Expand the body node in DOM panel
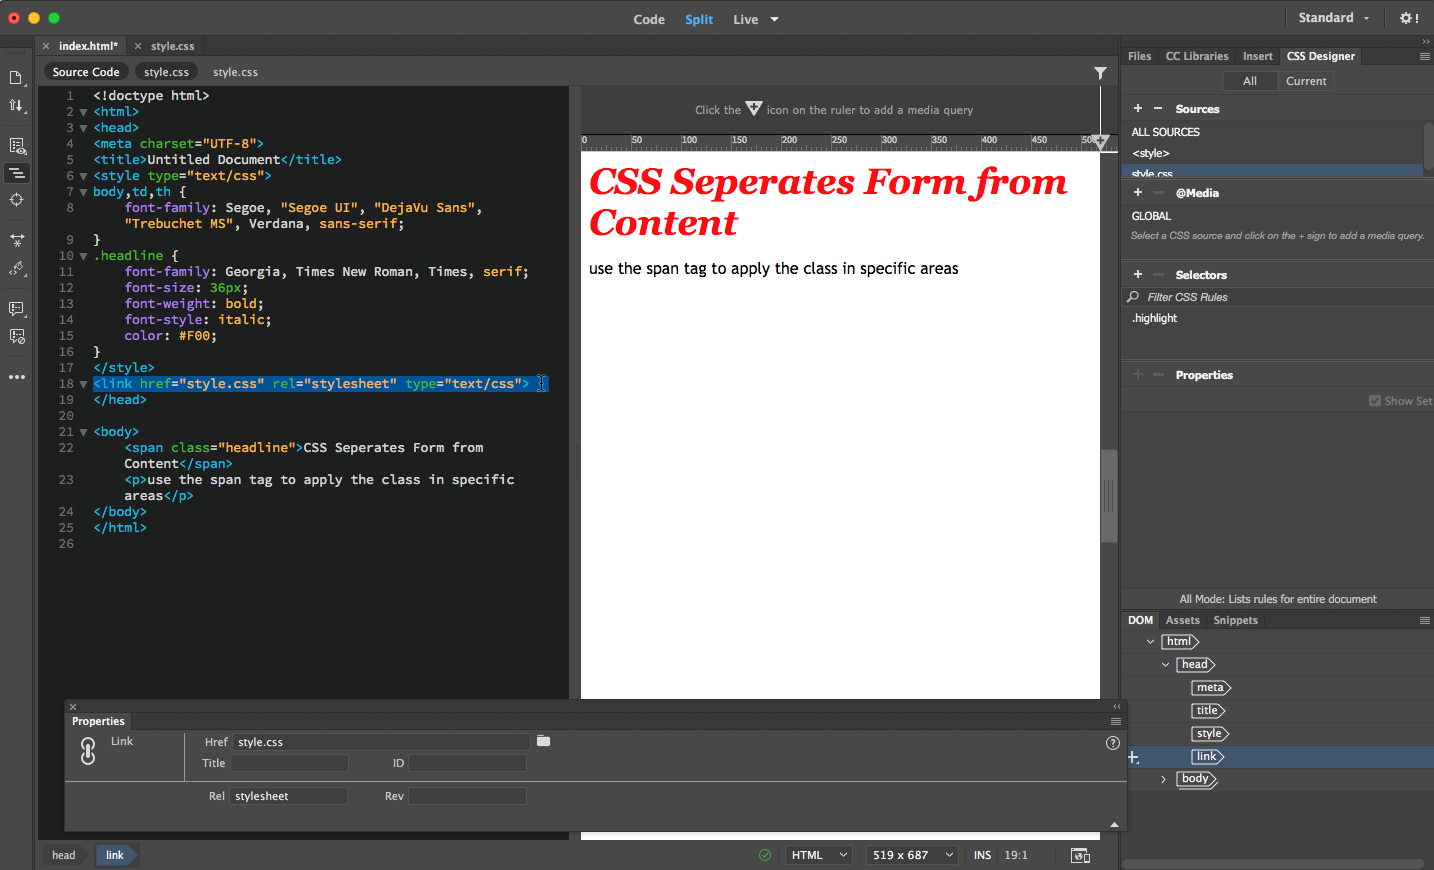 pyautogui.click(x=1163, y=780)
